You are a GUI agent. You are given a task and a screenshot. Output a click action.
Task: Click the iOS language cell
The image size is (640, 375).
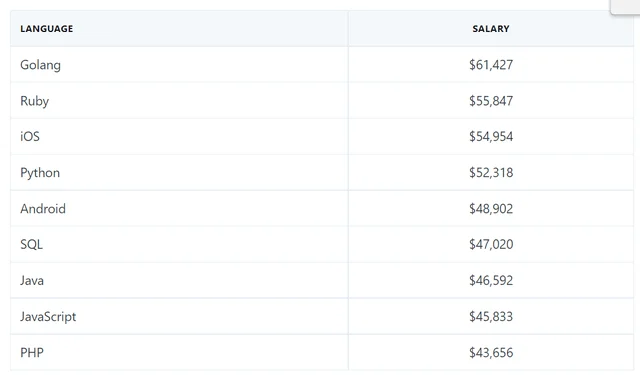(30, 136)
